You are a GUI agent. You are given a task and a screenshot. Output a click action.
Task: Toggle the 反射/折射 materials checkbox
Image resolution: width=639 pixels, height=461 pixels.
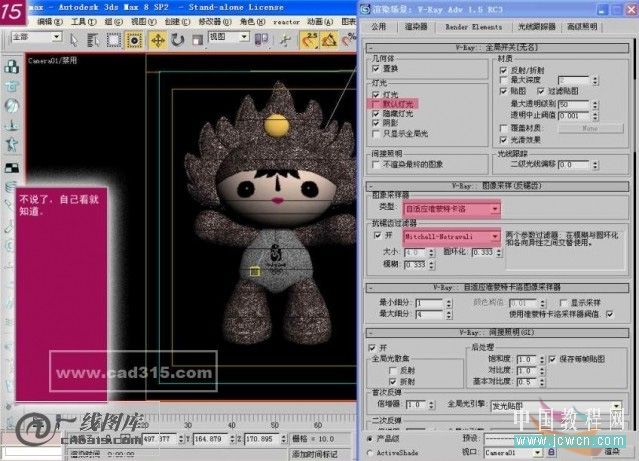(x=504, y=71)
